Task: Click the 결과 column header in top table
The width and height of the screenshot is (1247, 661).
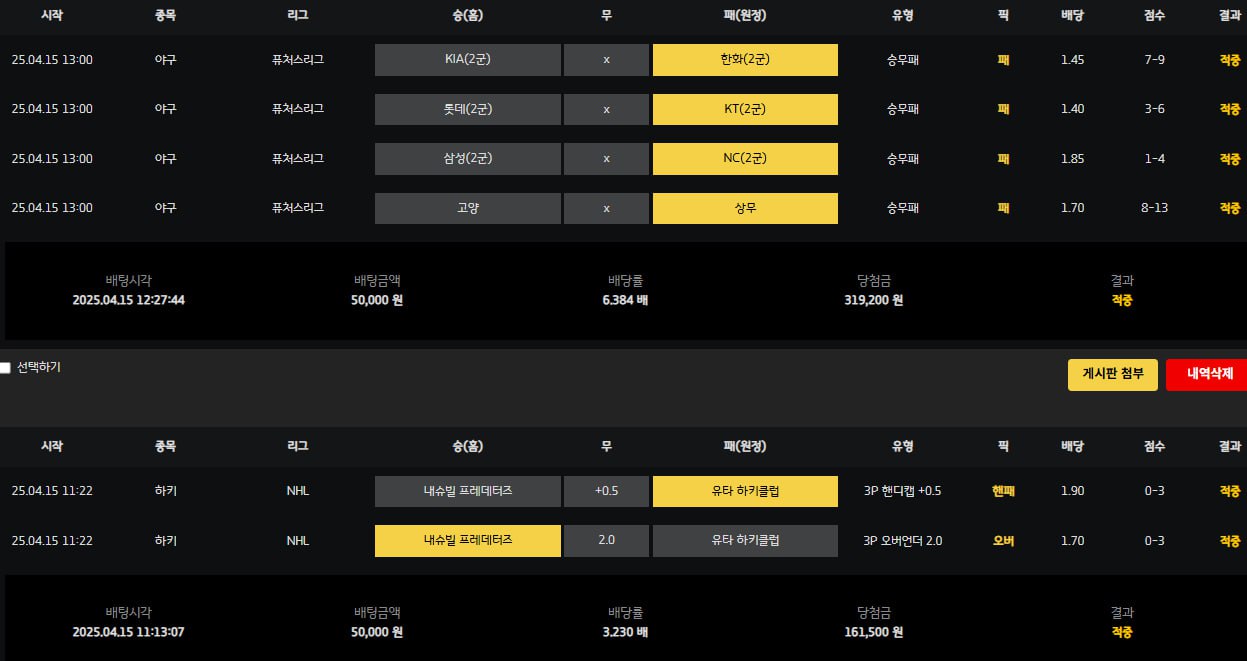Action: tap(1230, 15)
